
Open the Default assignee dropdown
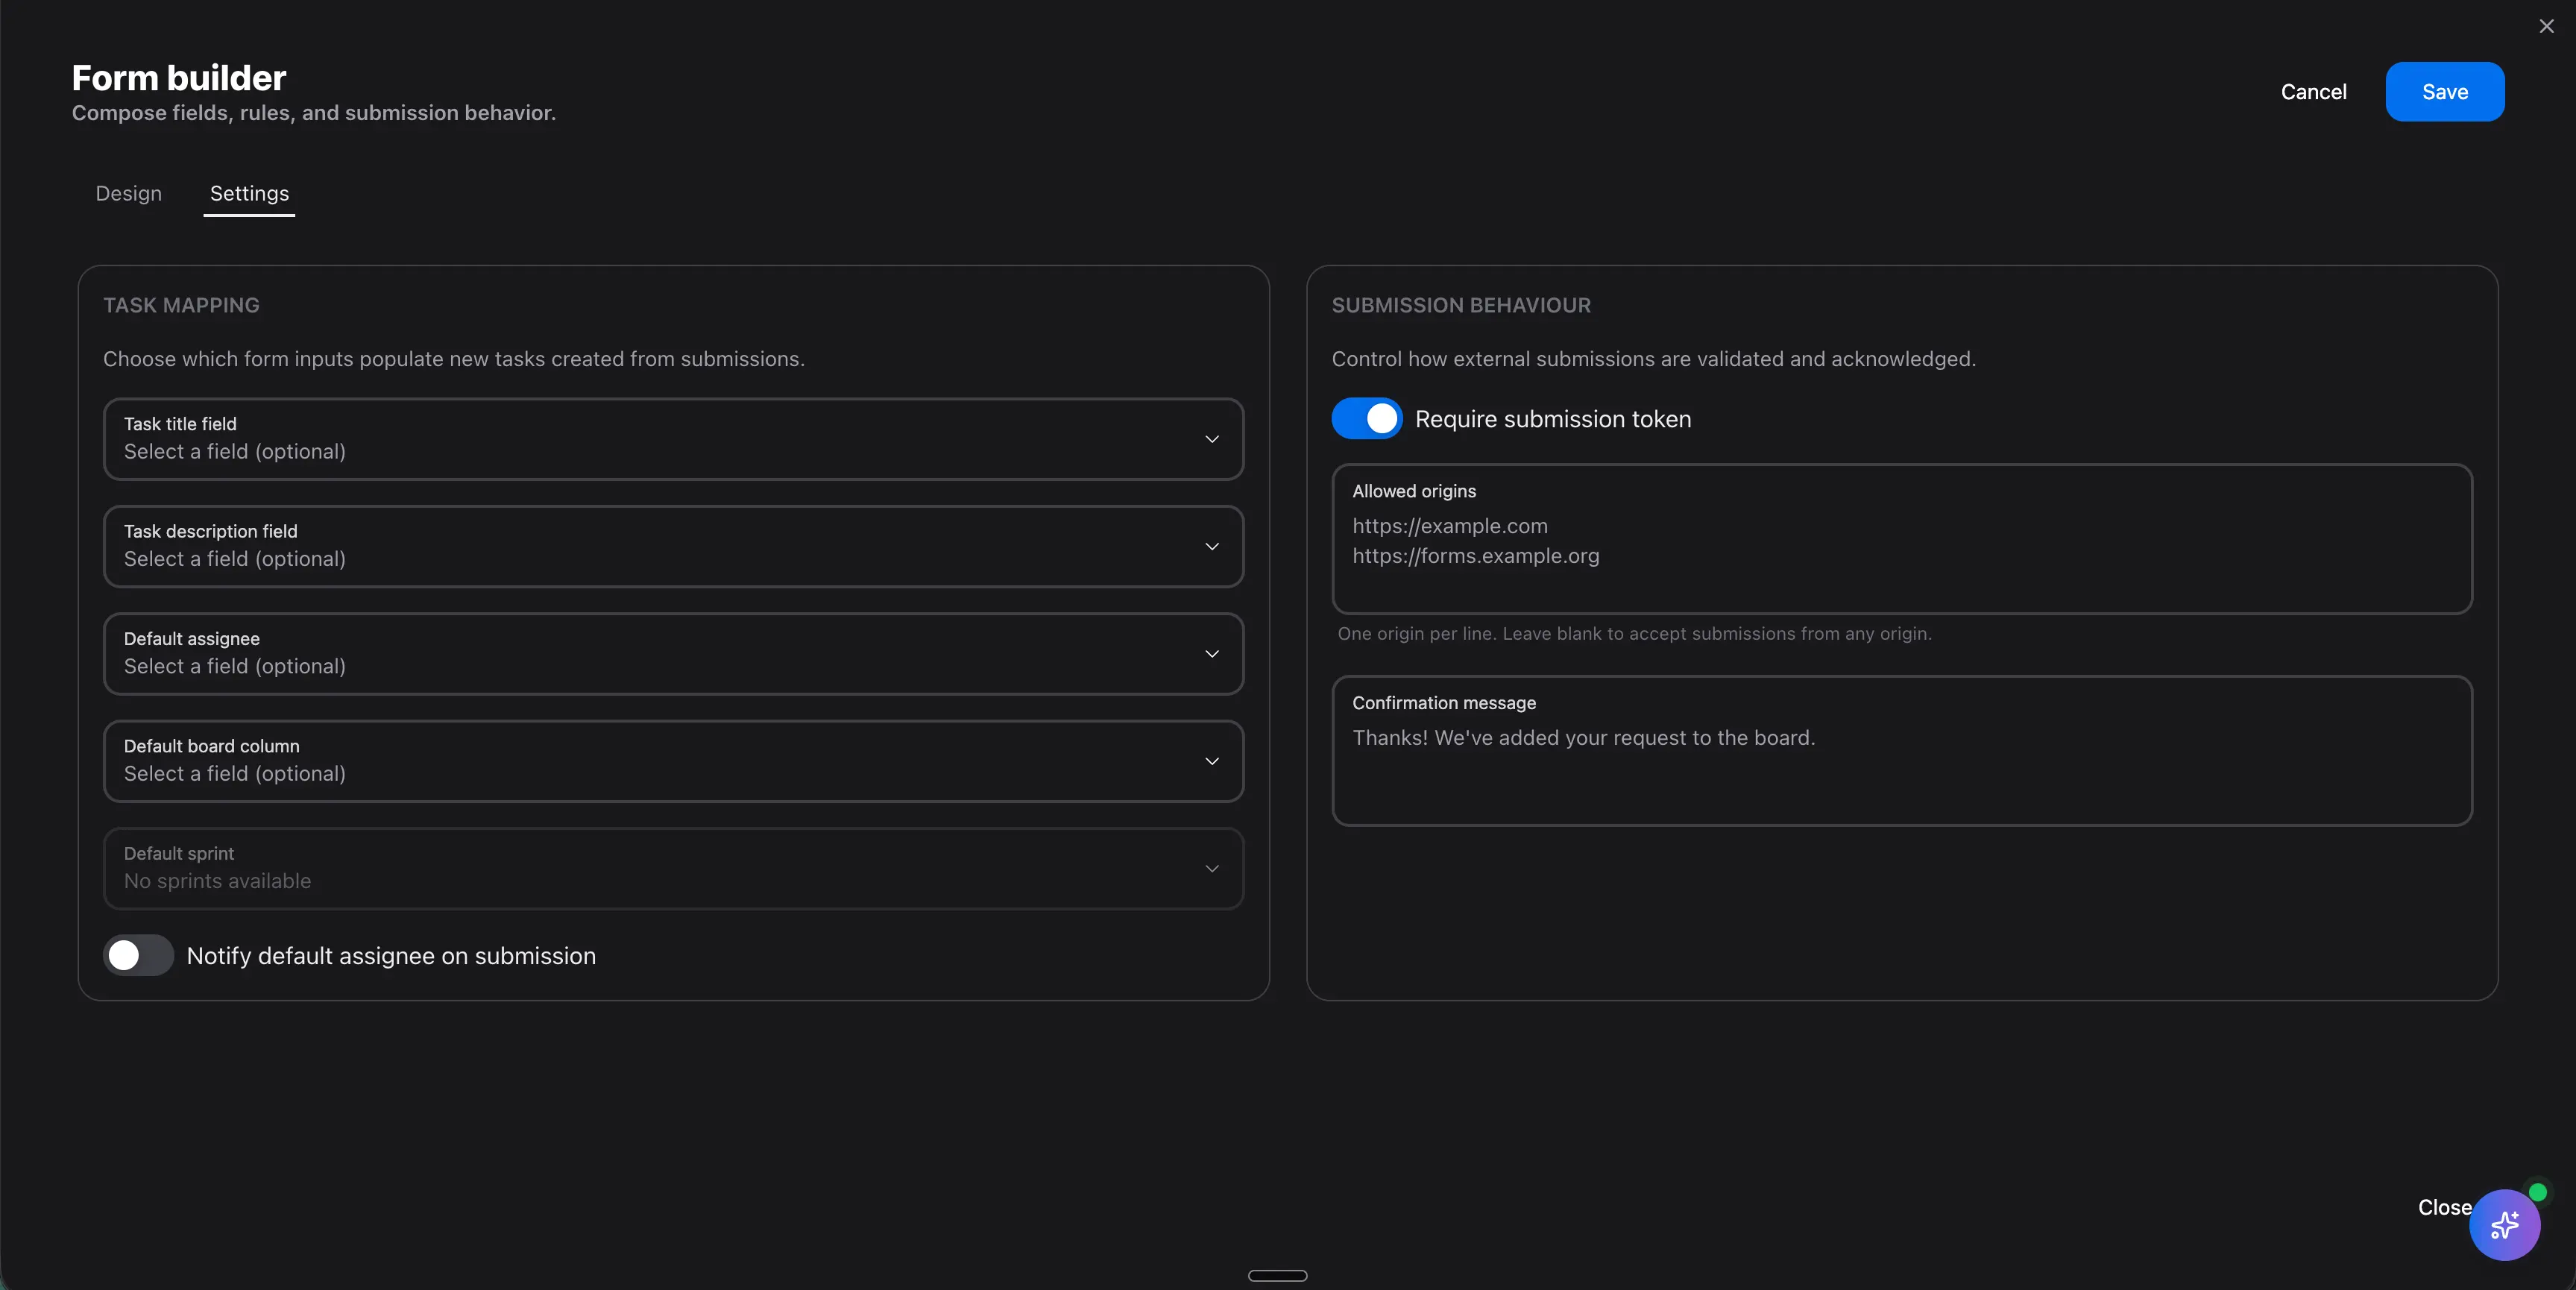[670, 653]
